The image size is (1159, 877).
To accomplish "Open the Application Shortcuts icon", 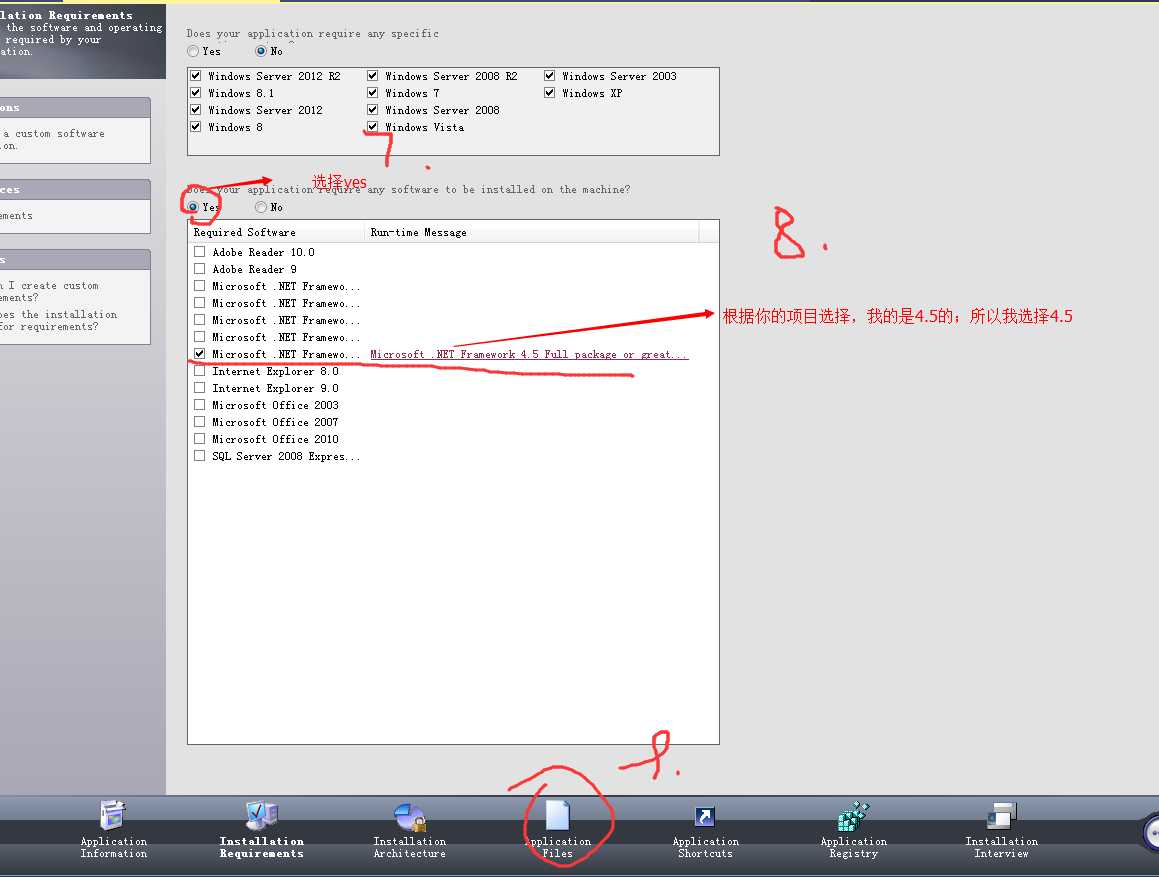I will click(x=705, y=816).
